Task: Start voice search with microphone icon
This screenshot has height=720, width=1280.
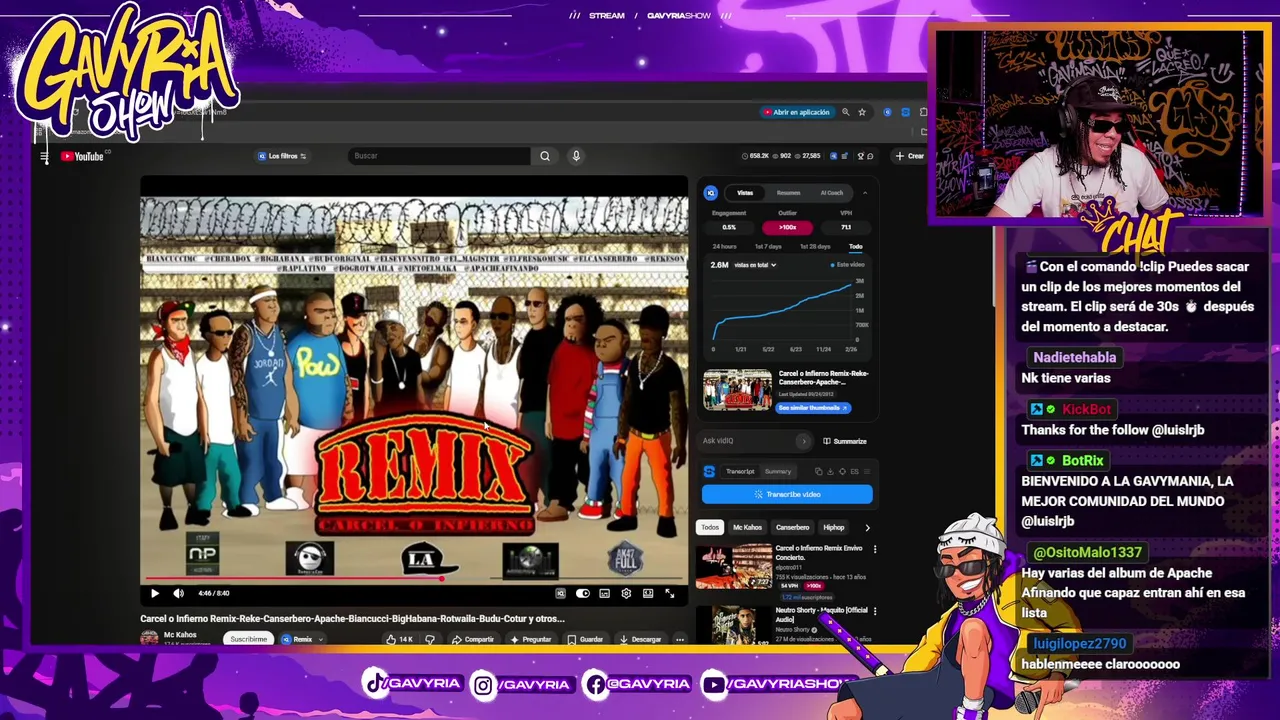Action: pyautogui.click(x=576, y=156)
